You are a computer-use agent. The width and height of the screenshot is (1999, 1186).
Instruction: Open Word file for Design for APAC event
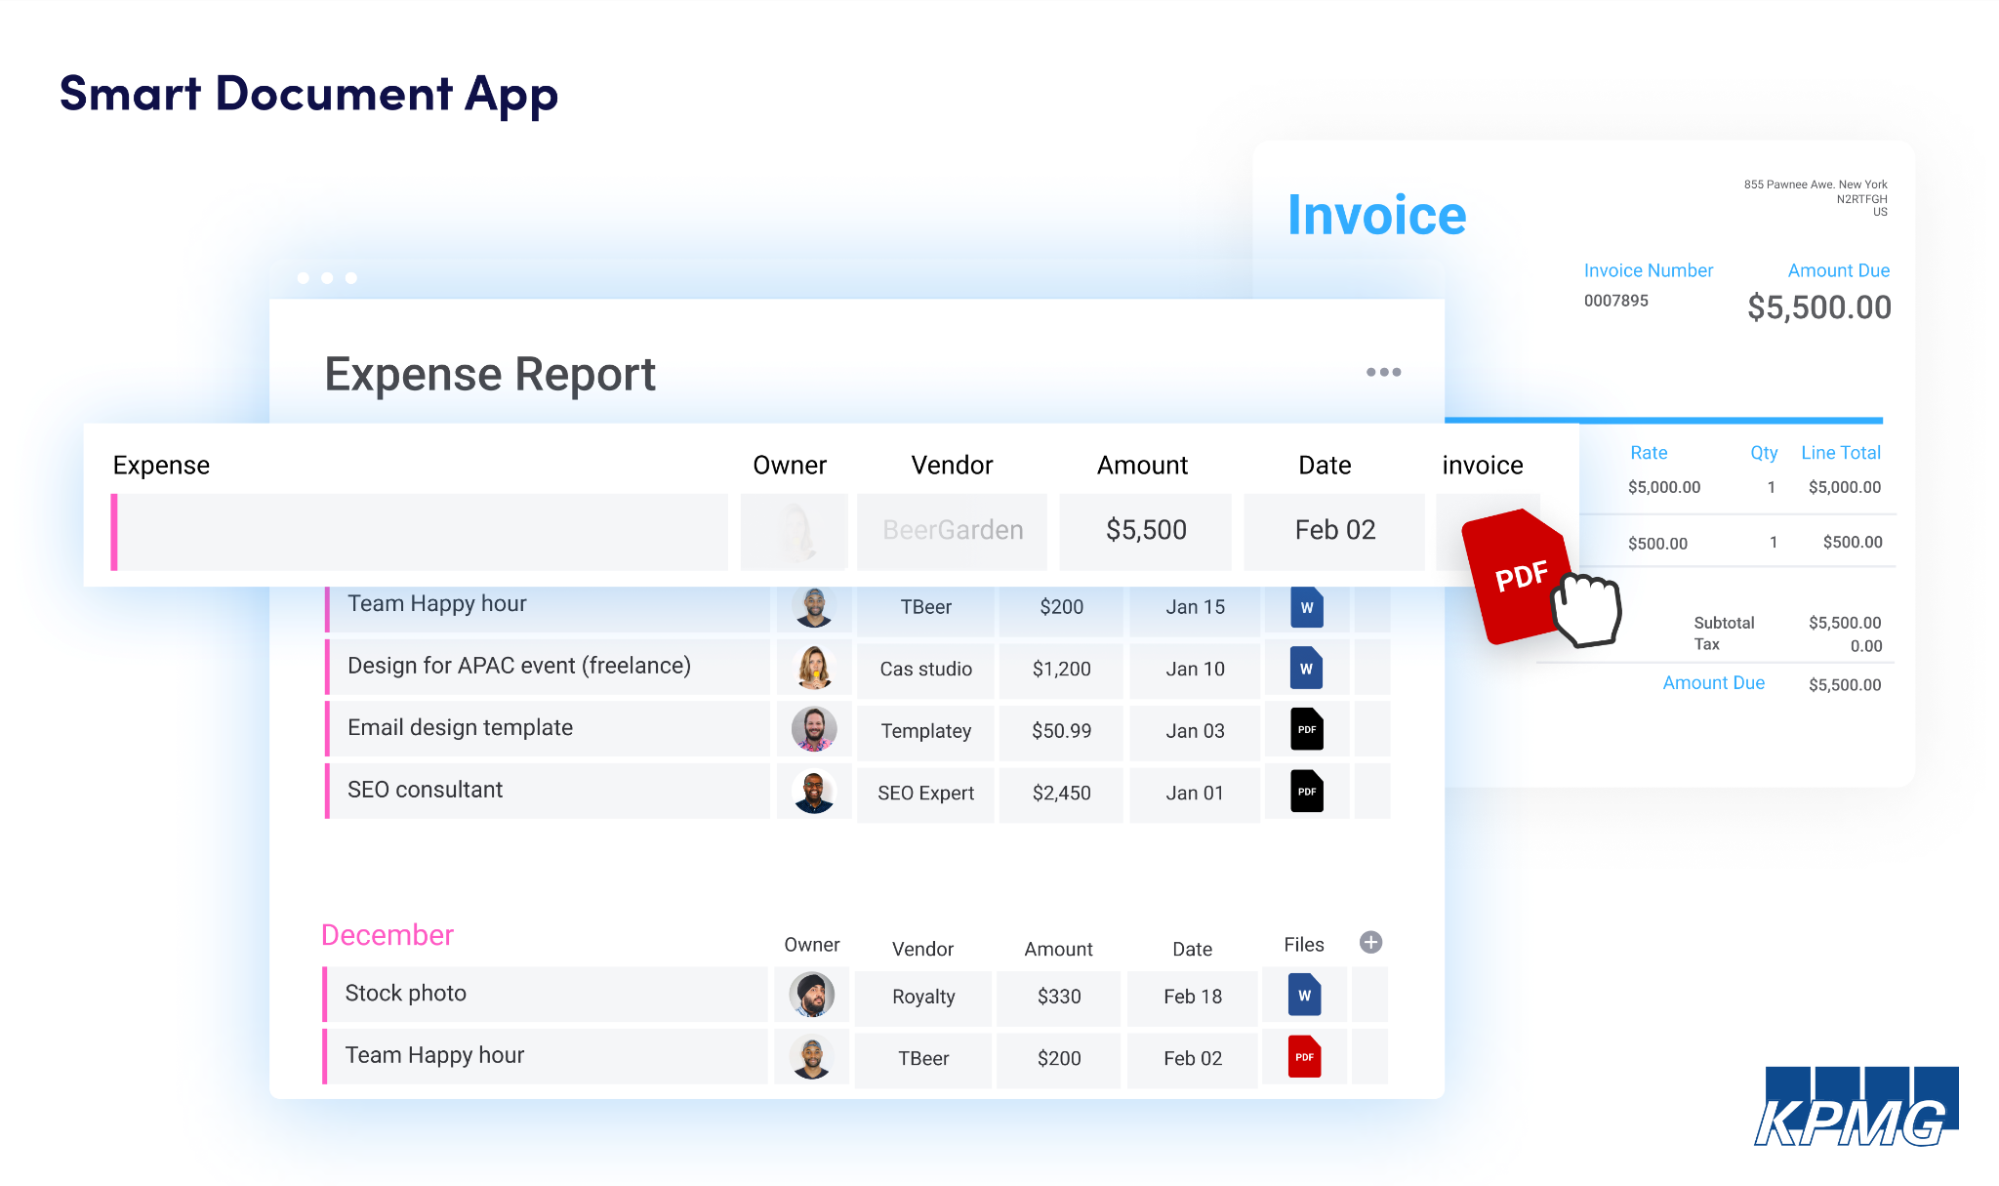[1306, 669]
